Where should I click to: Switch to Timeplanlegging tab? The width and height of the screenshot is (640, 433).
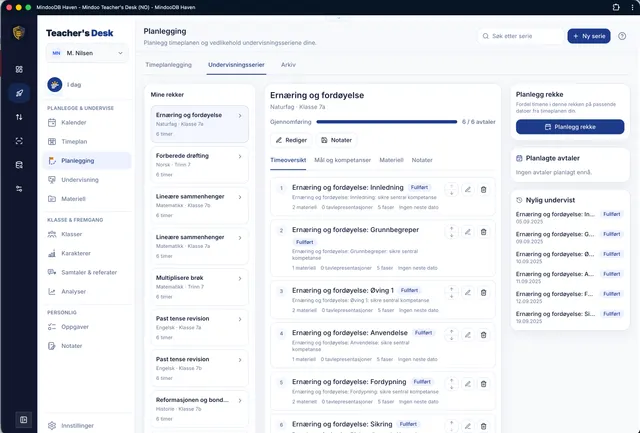[x=169, y=64]
